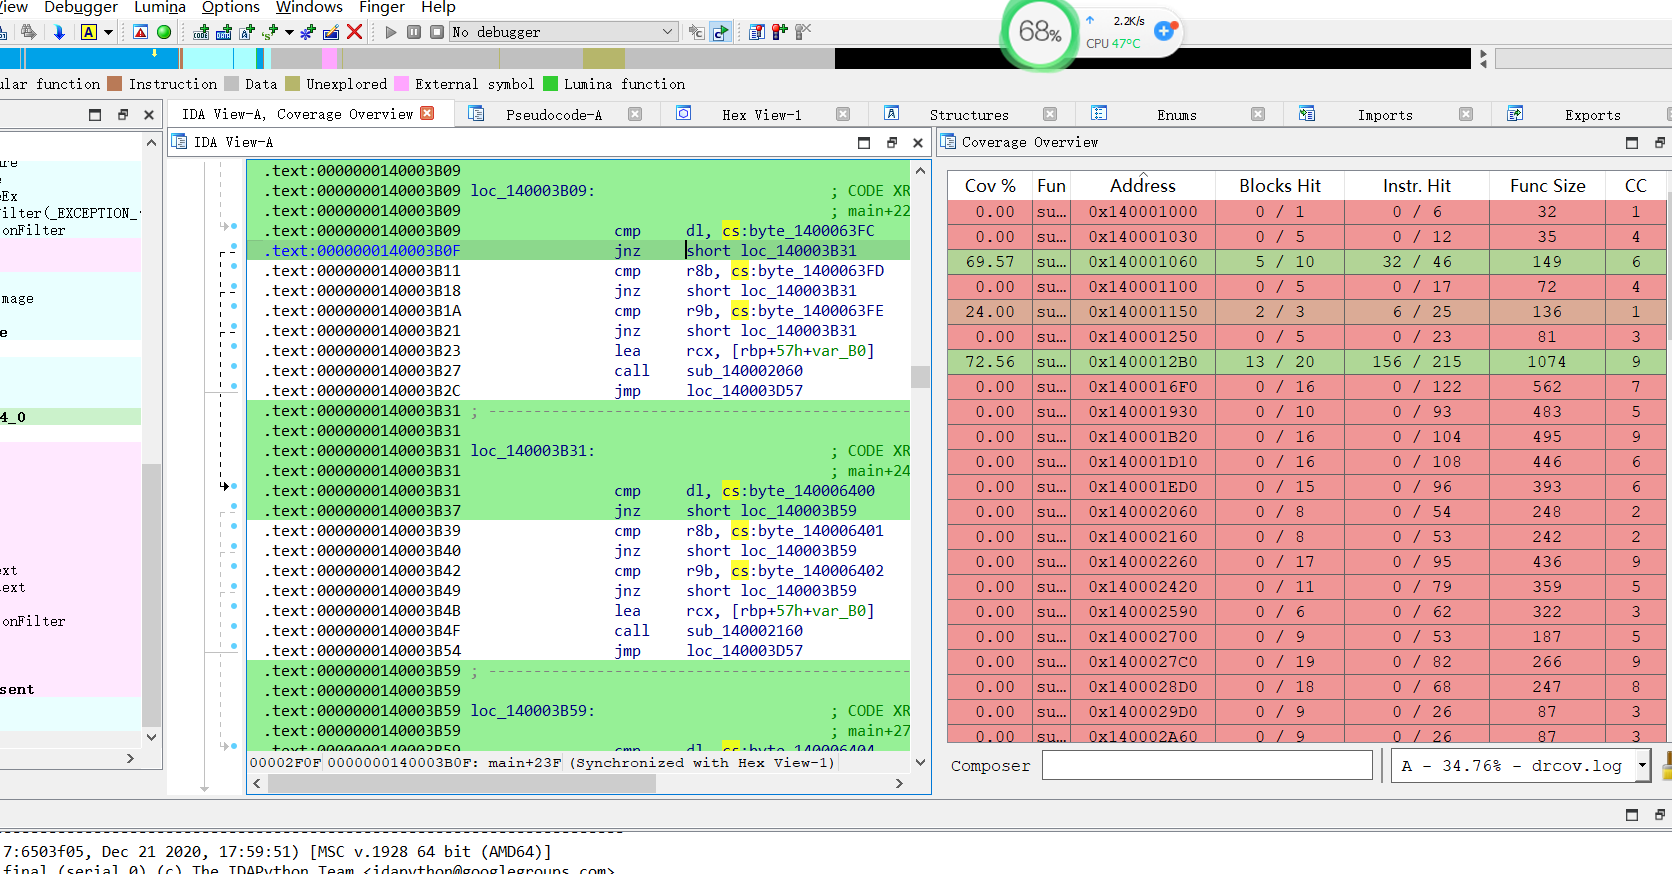
Task: Click the Composer input field
Action: point(1207,765)
